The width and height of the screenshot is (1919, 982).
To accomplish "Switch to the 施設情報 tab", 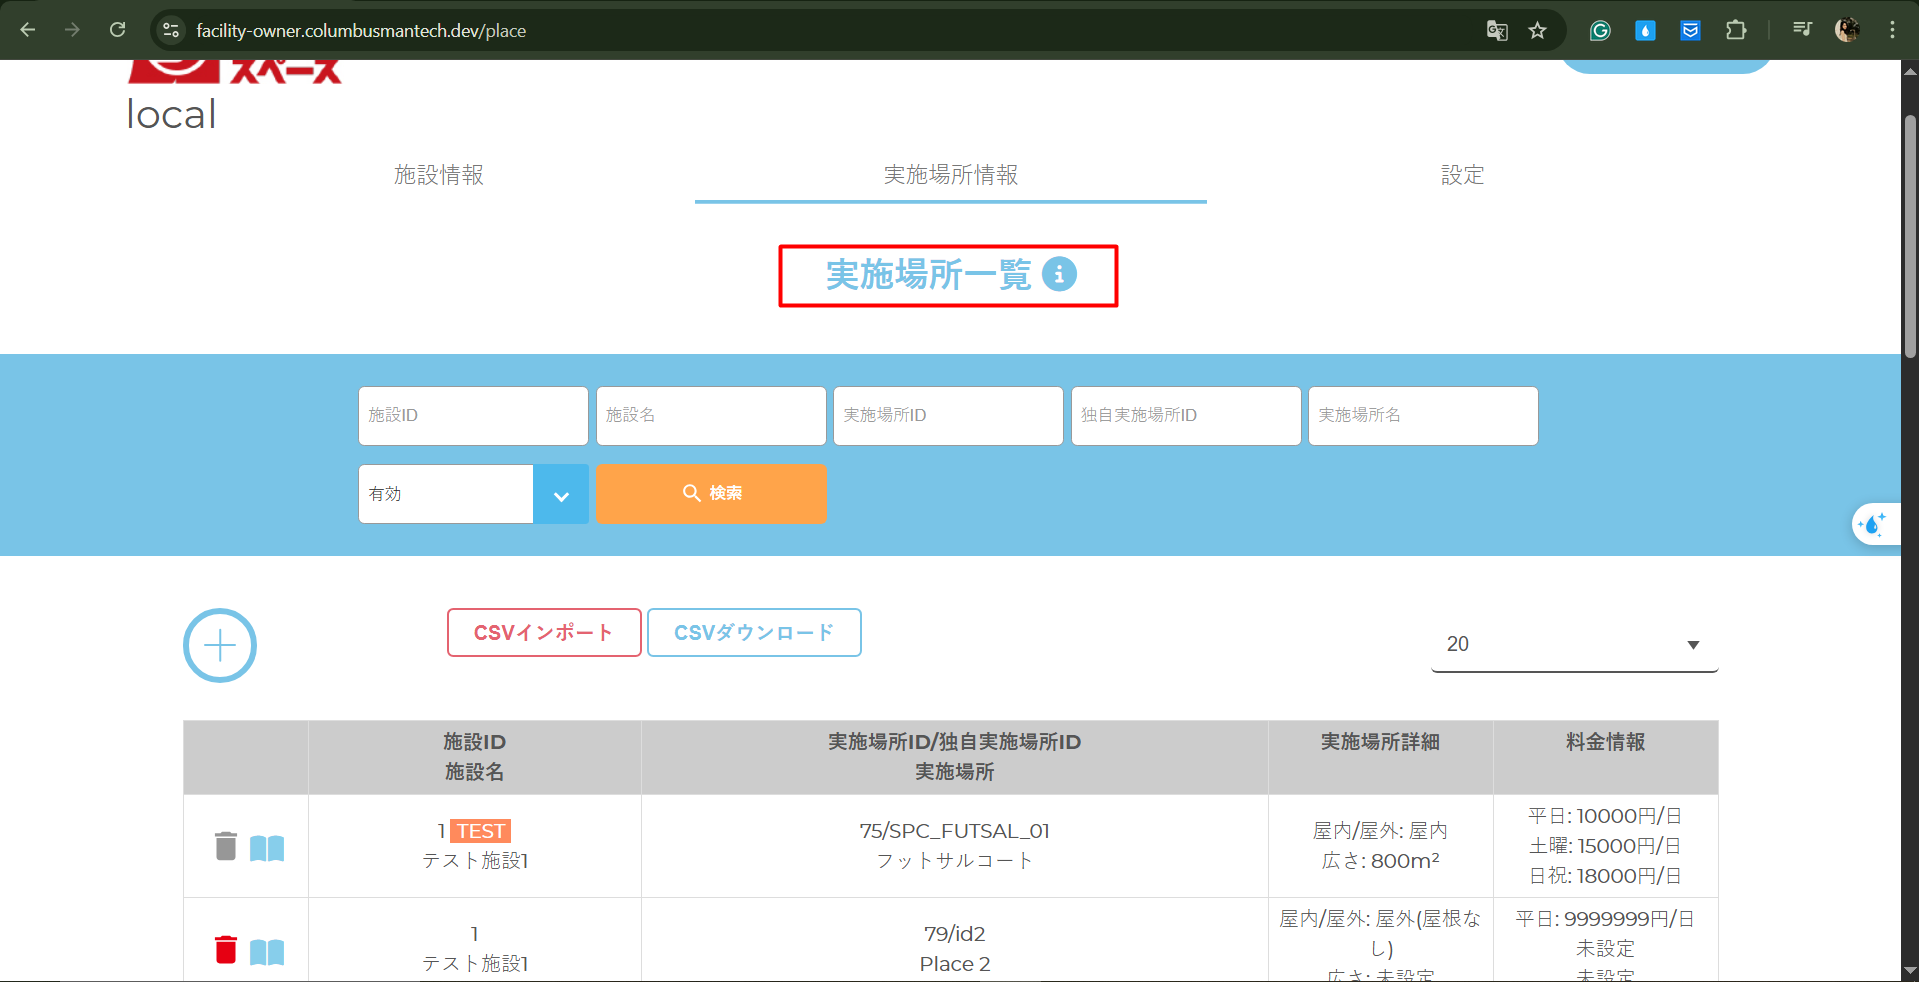I will 439,175.
